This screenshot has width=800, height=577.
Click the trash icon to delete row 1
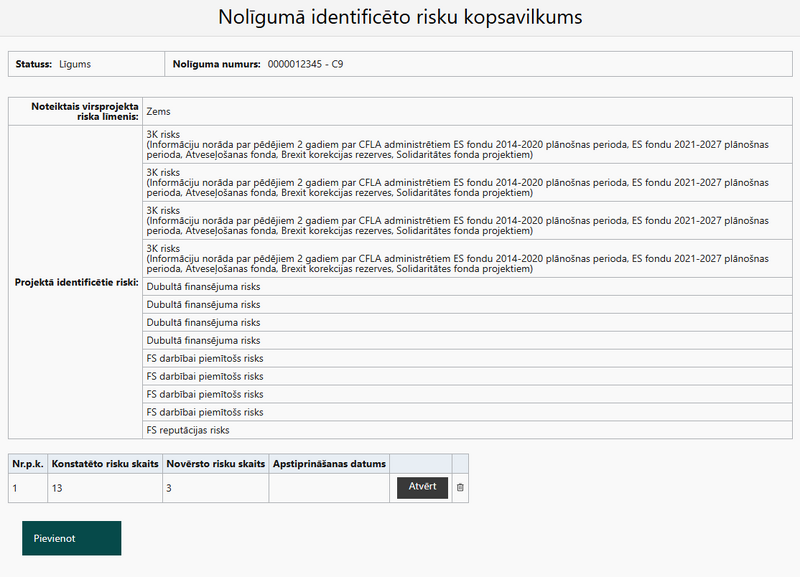pyautogui.click(x=460, y=487)
